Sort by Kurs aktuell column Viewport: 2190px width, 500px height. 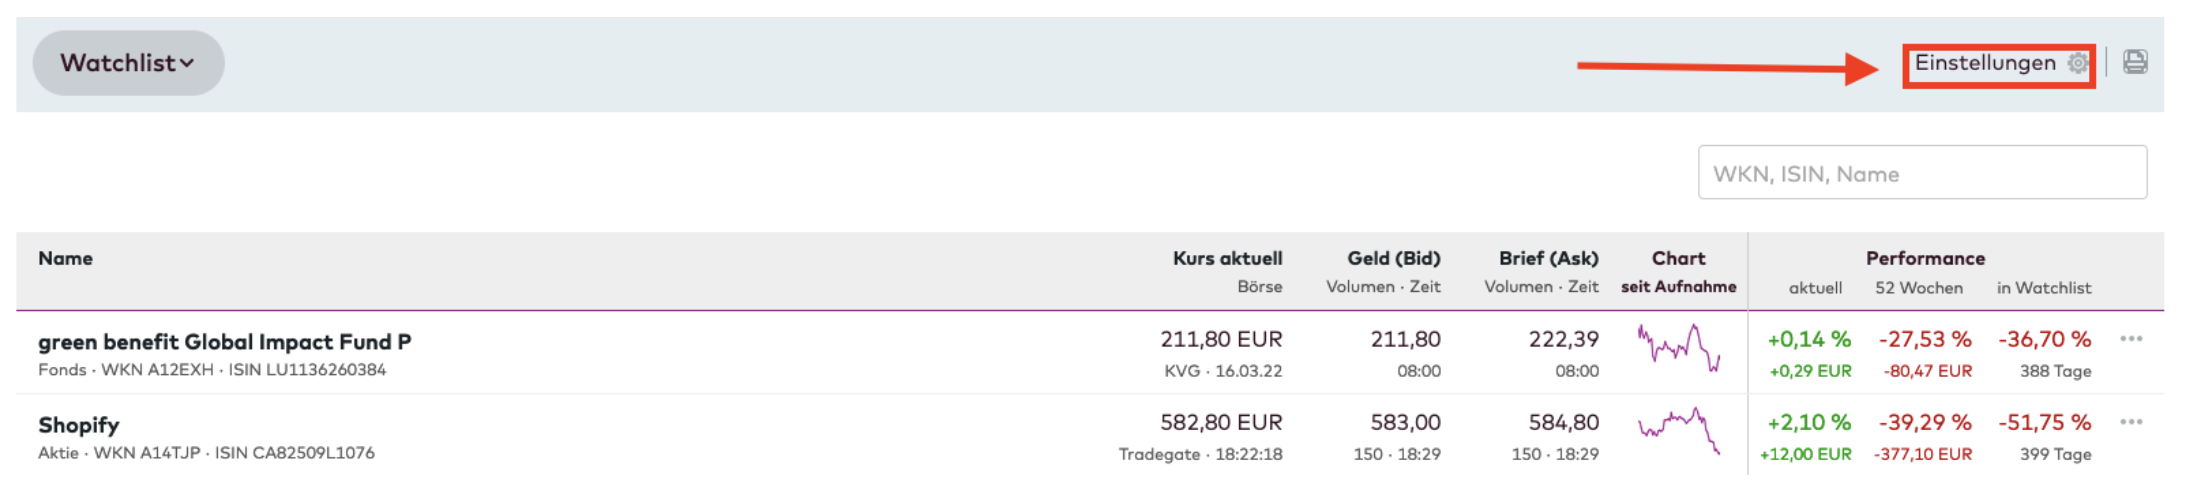pyautogui.click(x=1227, y=258)
